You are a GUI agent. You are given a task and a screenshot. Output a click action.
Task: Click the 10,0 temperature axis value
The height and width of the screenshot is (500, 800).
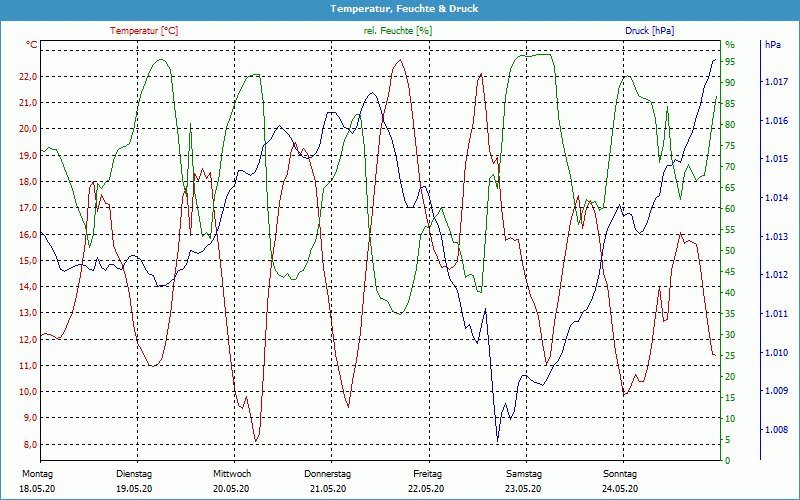28,392
